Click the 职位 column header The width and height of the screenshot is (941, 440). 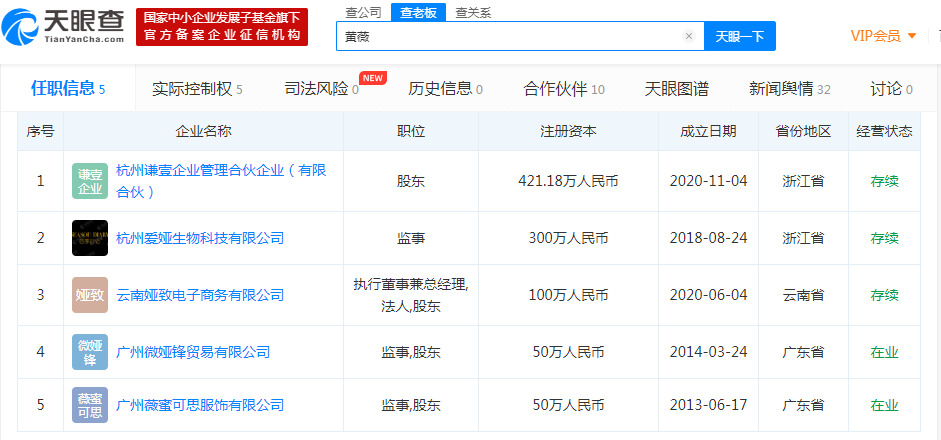point(411,131)
